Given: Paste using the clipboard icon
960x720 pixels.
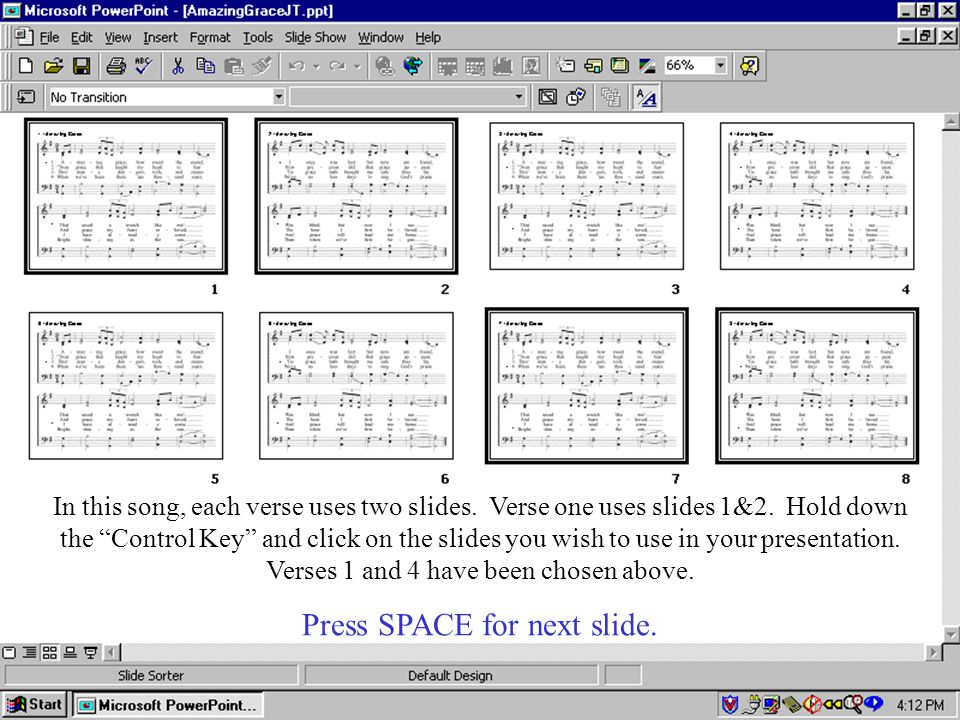Looking at the screenshot, I should 233,66.
